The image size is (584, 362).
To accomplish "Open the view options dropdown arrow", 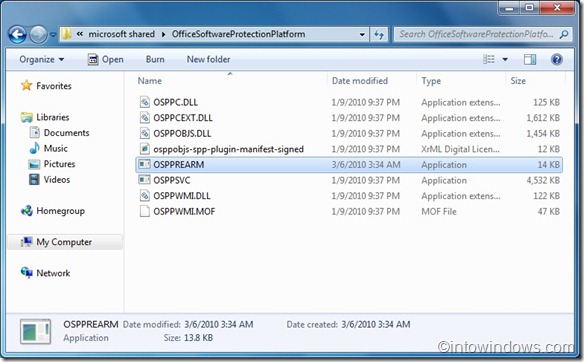I will (x=505, y=60).
